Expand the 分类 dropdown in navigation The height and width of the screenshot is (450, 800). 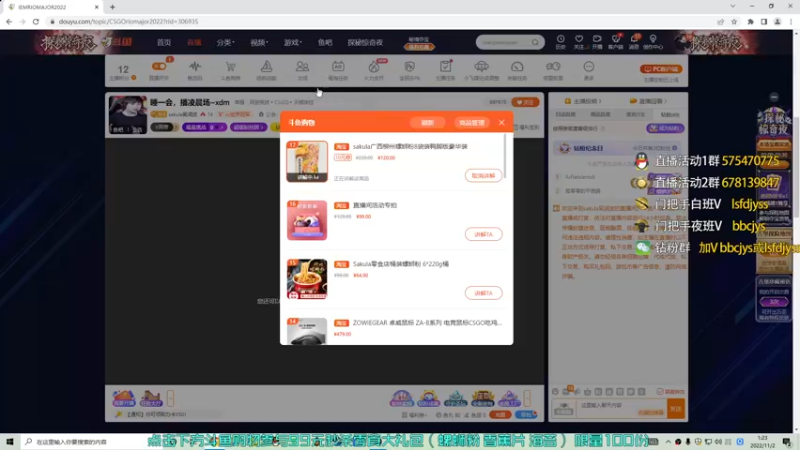226,42
